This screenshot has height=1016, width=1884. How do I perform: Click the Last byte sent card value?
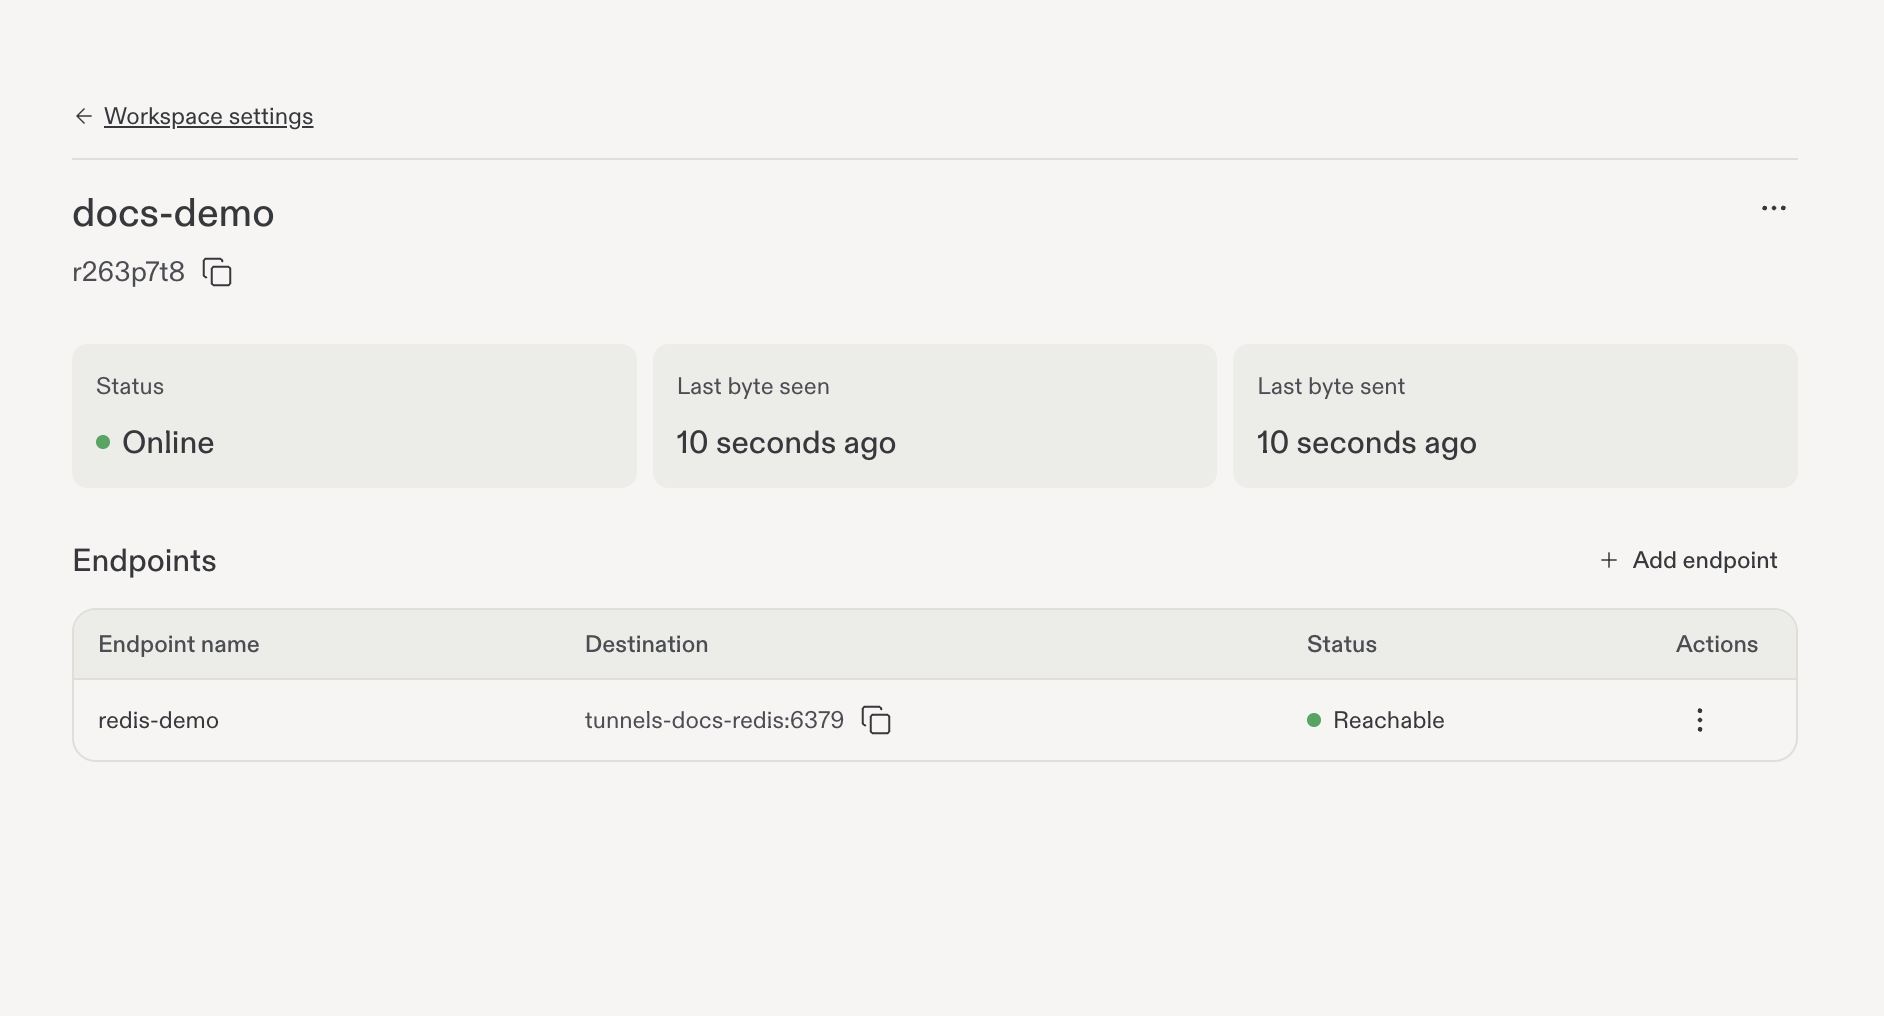(1366, 443)
